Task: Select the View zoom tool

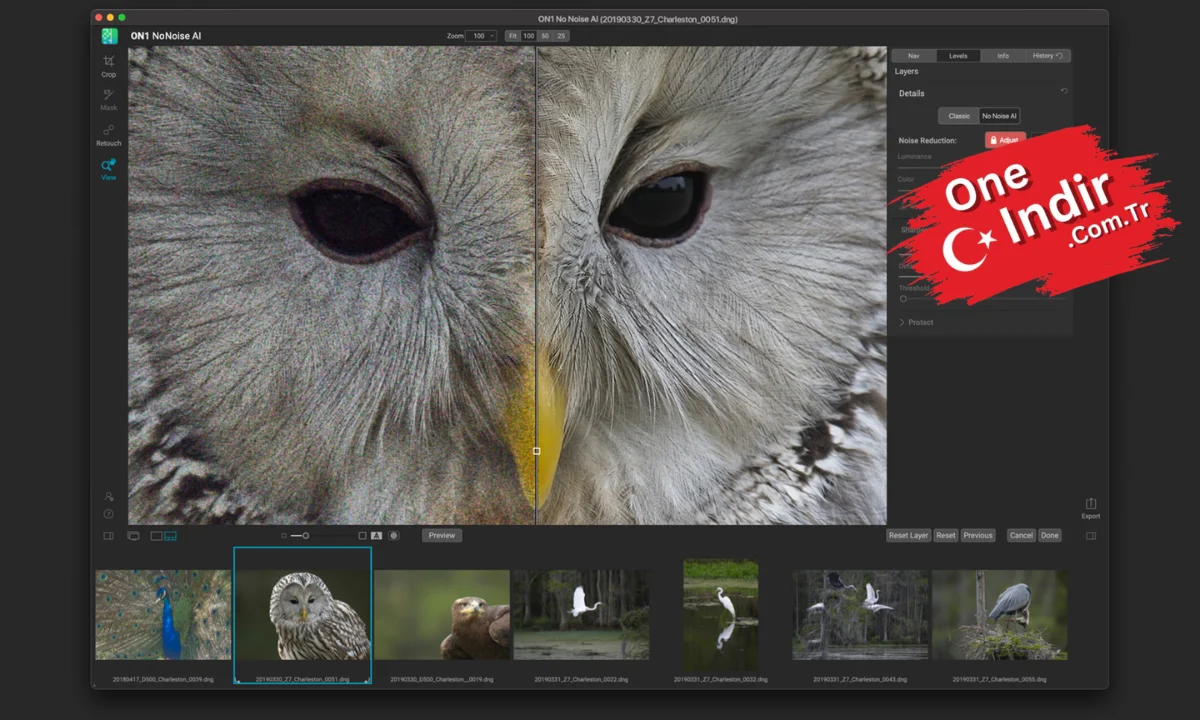Action: [108, 169]
